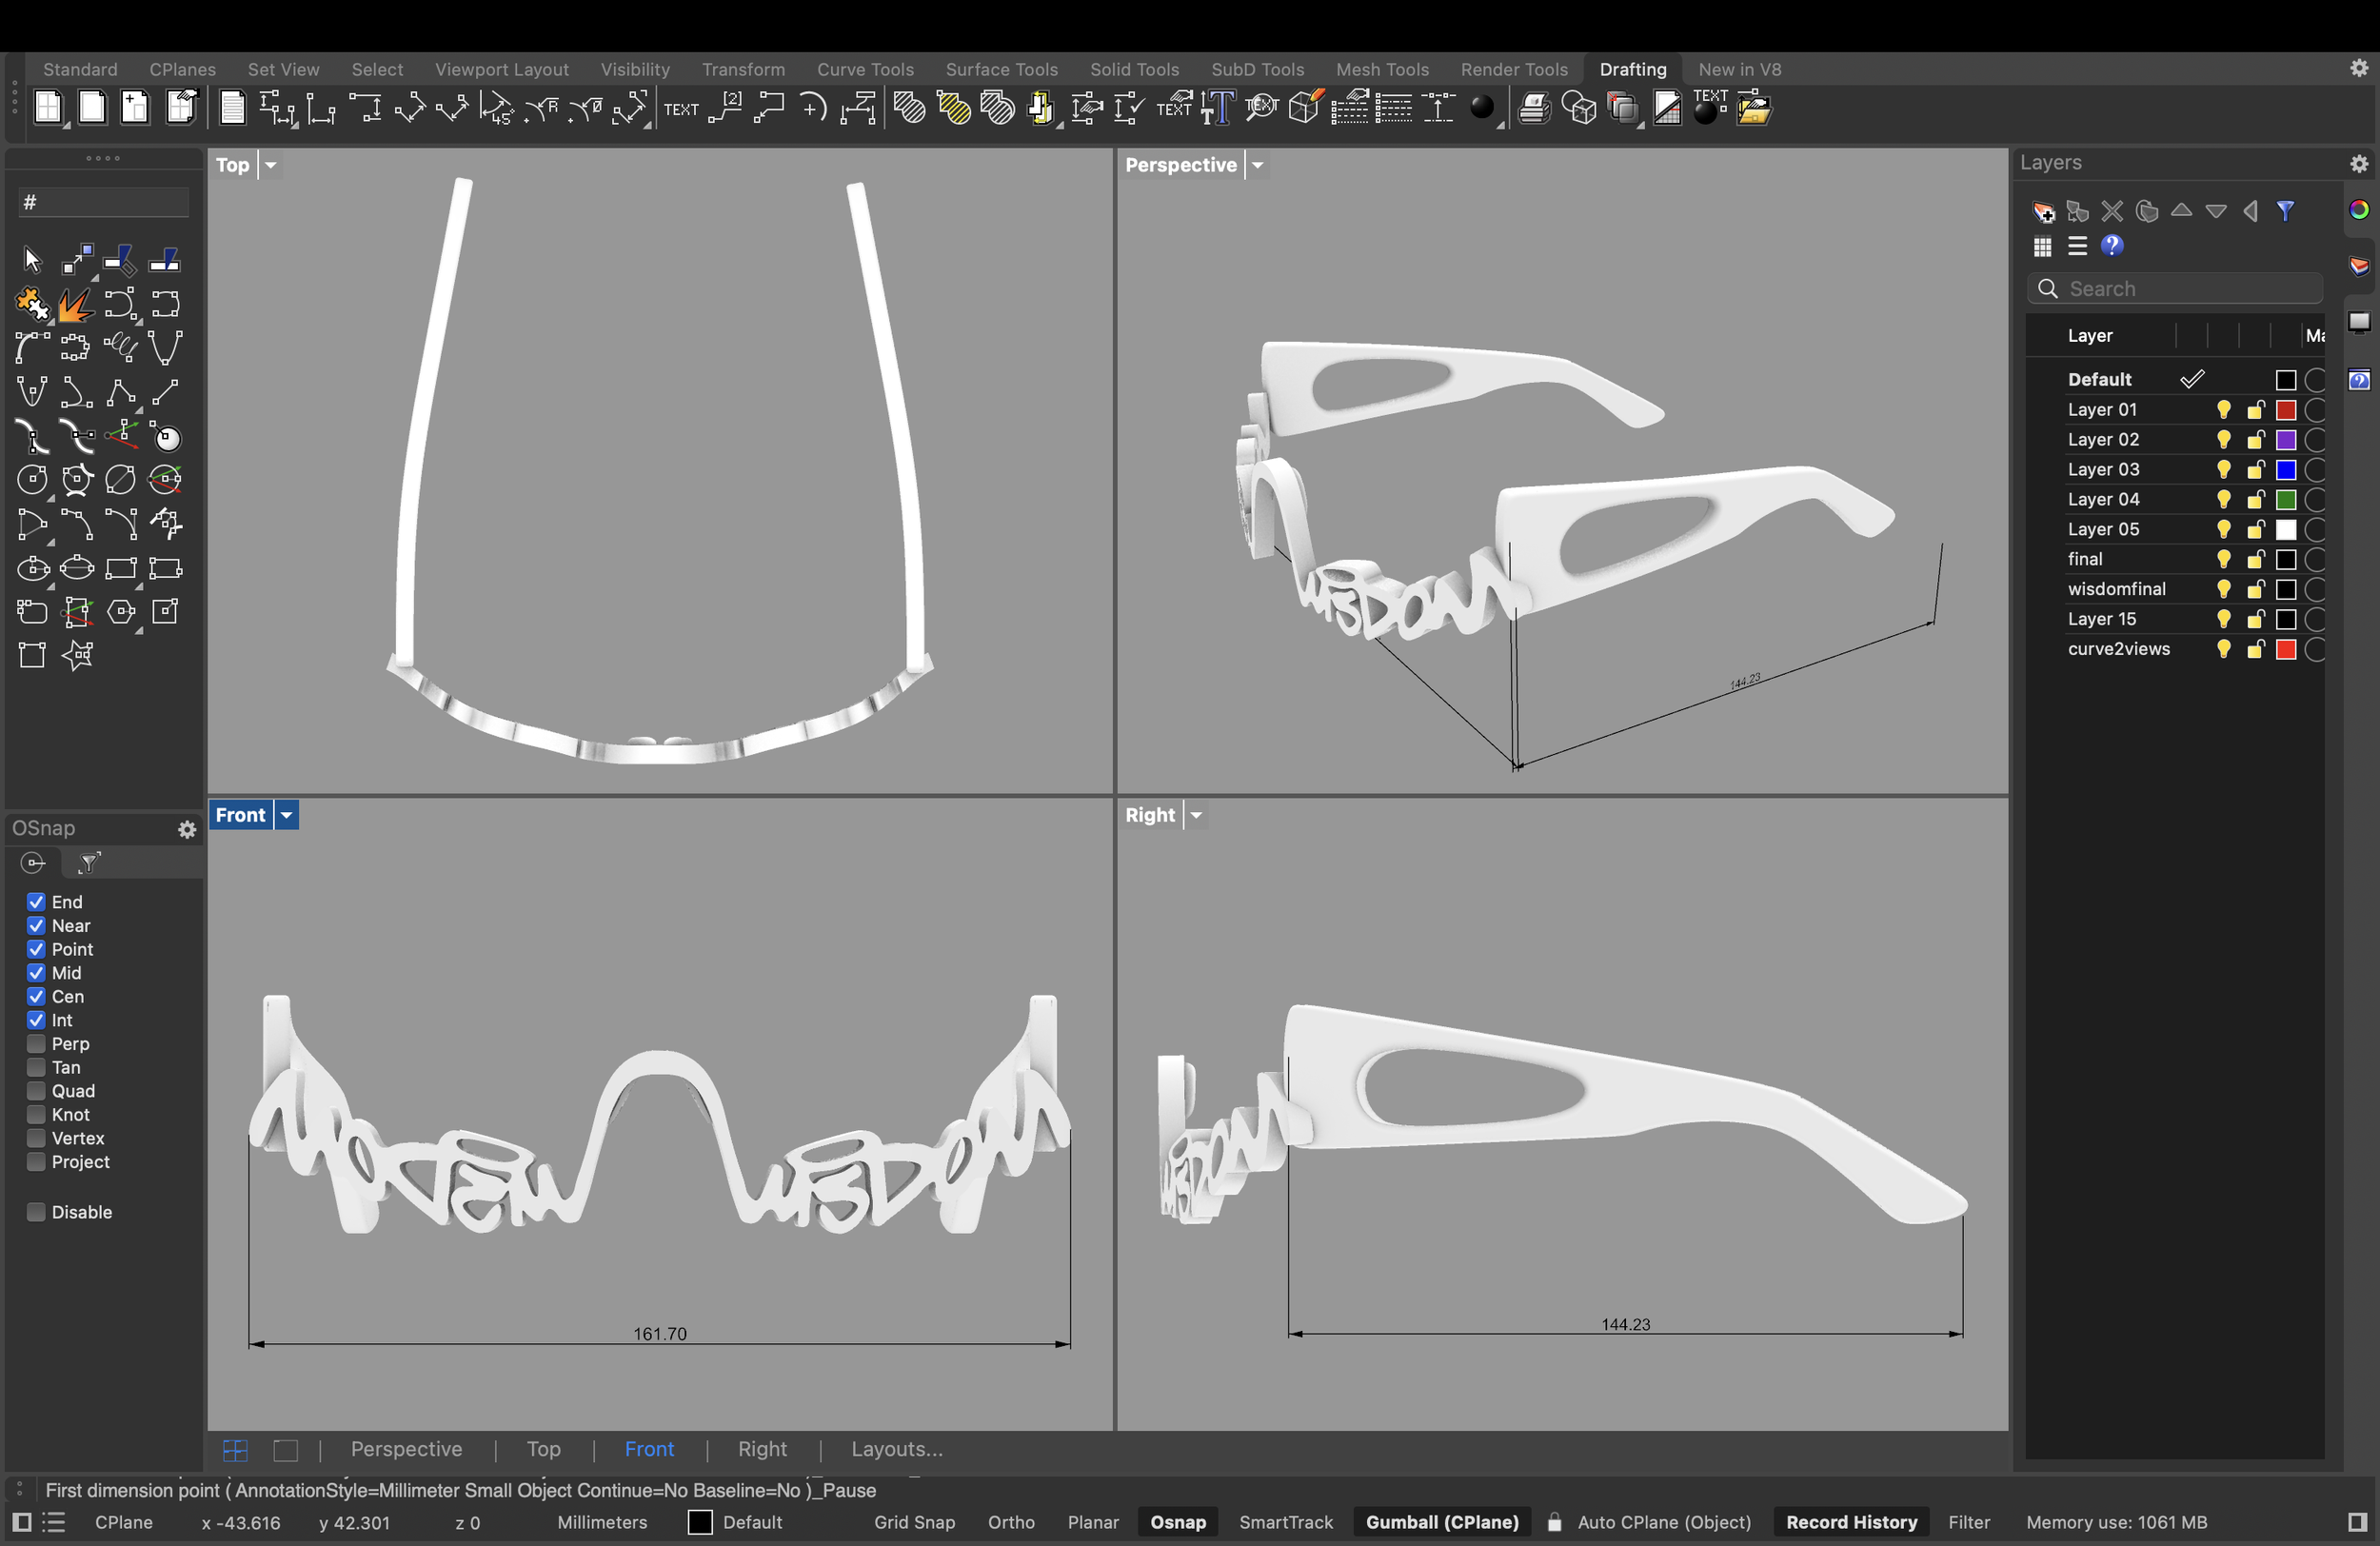Open the Layers panel help question mark
This screenshot has height=1546, width=2380.
coord(2112,246)
